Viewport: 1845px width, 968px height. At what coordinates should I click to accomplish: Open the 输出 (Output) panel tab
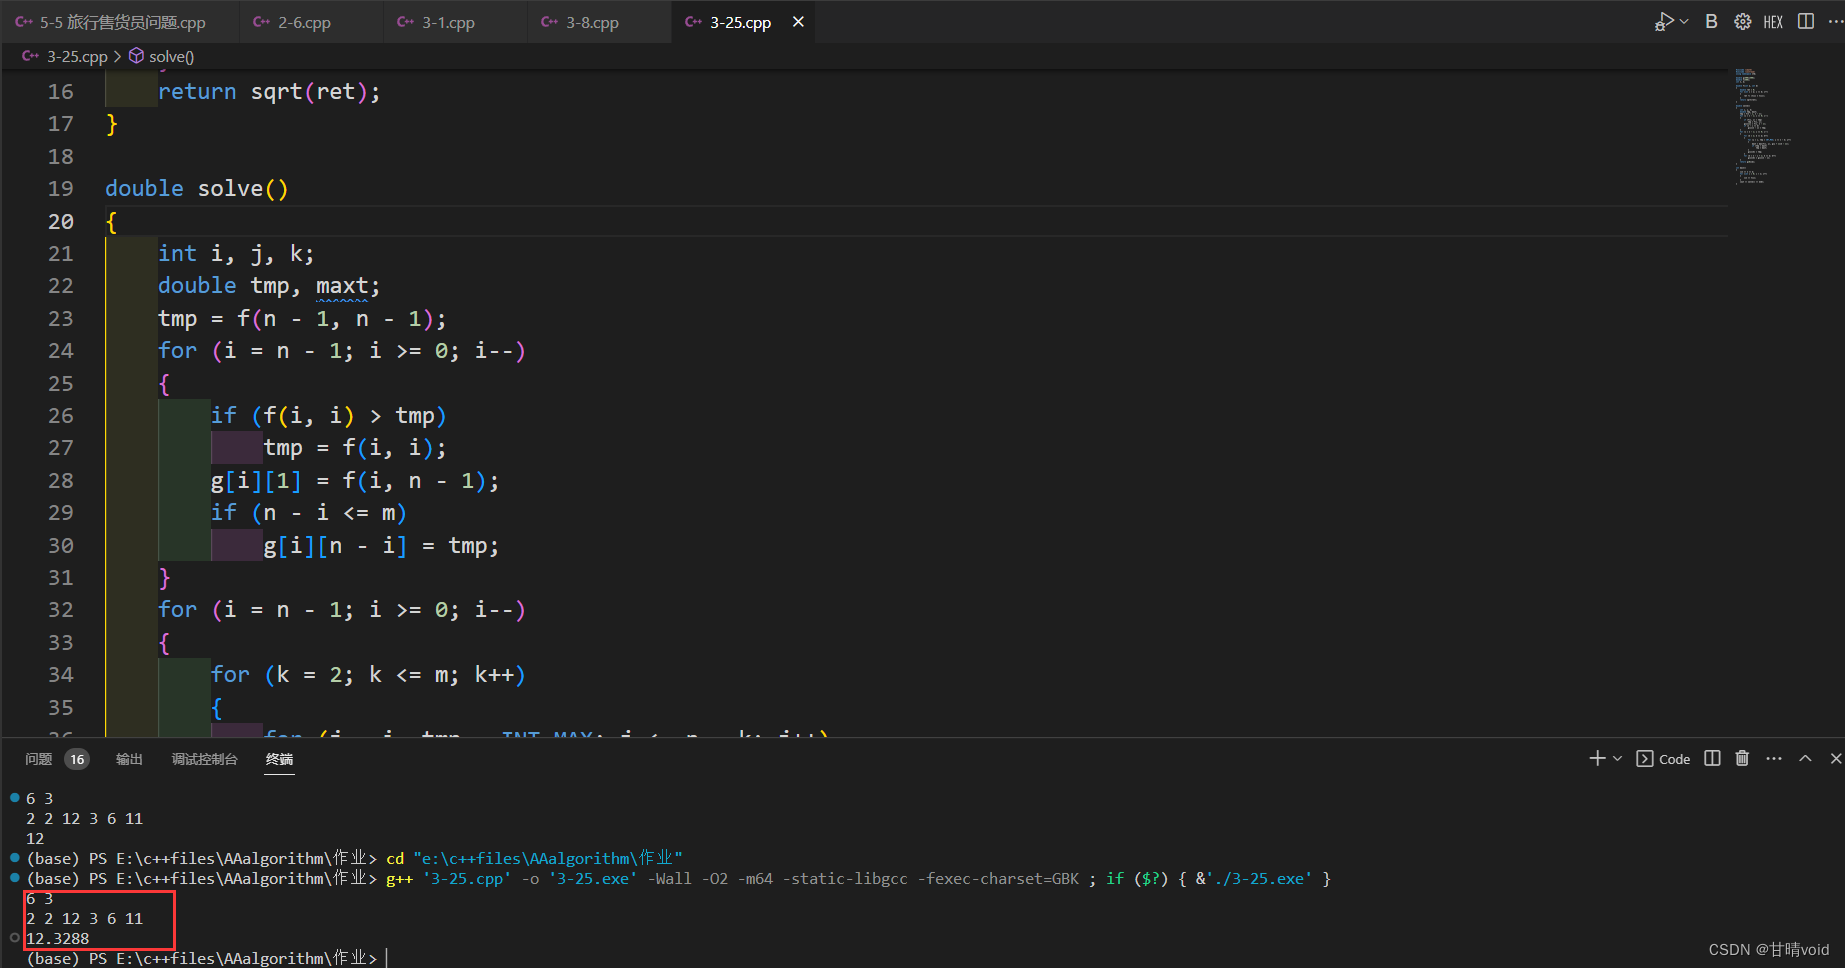129,759
